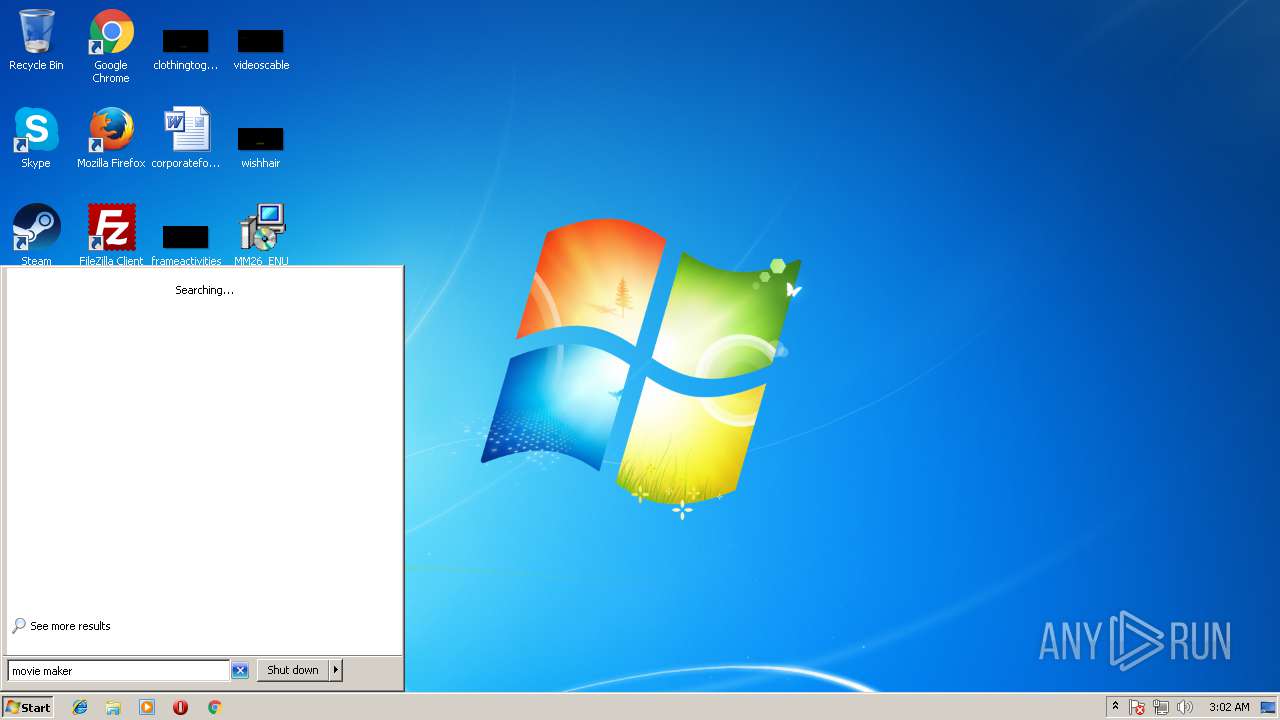Open the network tray icon
1280x720 pixels.
coord(1161,707)
